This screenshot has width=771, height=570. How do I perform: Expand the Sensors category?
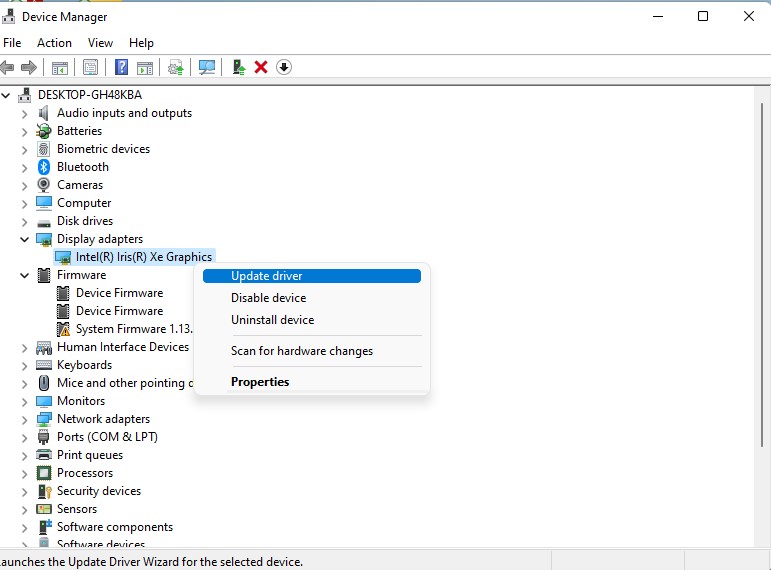25,510
